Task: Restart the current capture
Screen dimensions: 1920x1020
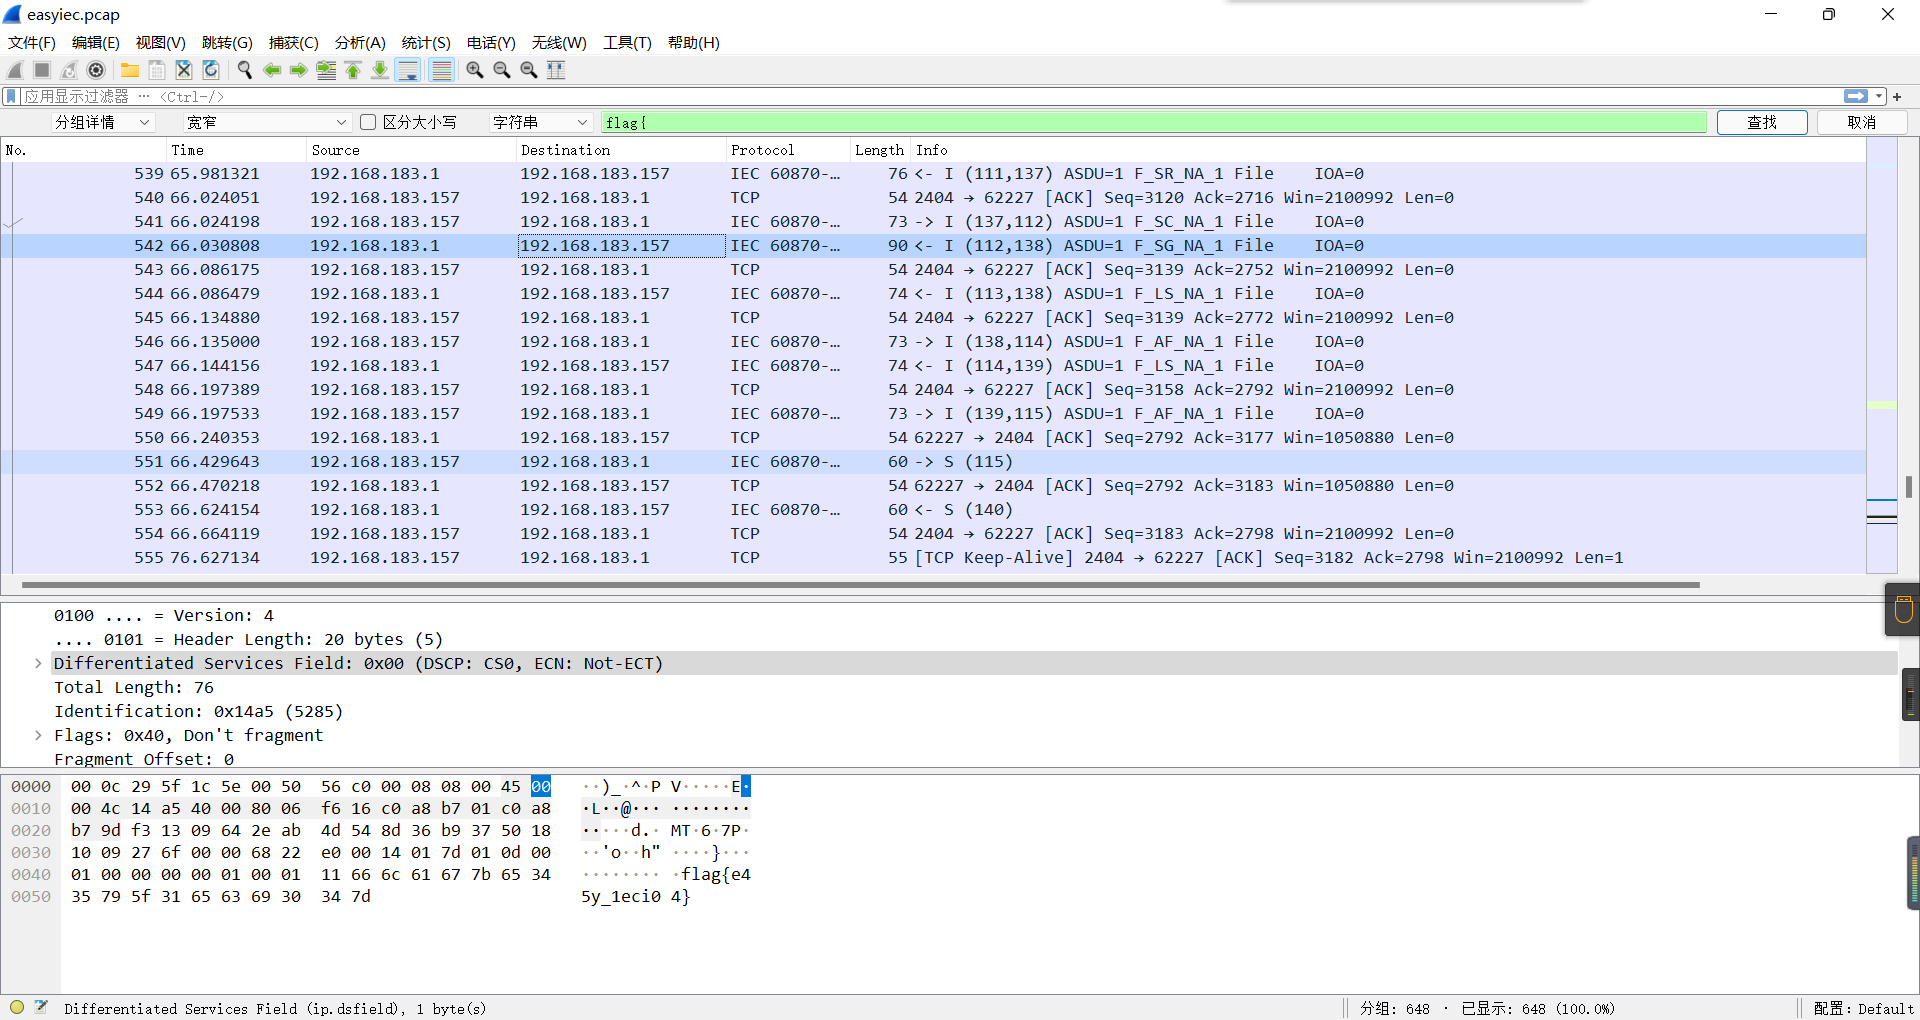Action: 69,70
